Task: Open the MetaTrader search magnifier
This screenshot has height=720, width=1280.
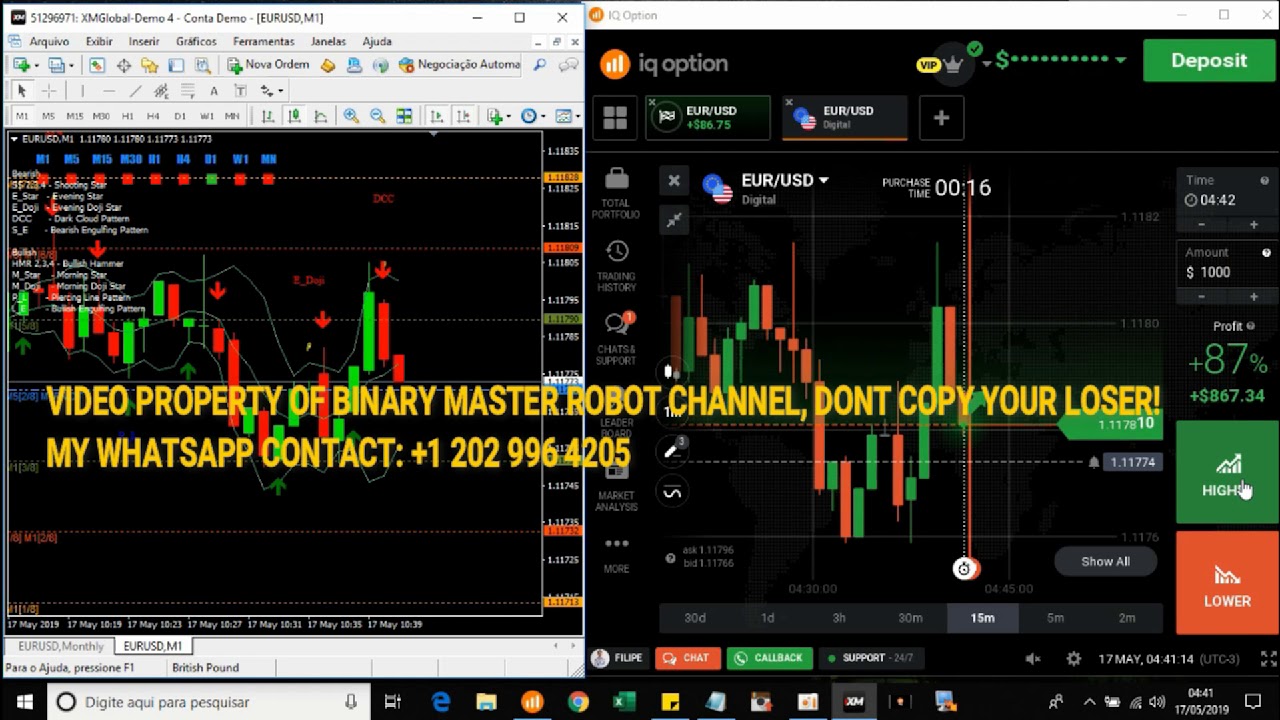Action: [x=540, y=65]
